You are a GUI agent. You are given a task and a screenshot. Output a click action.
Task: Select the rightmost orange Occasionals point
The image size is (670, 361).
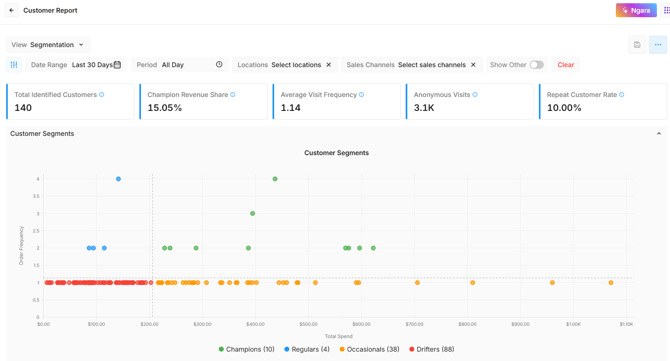pyautogui.click(x=611, y=283)
